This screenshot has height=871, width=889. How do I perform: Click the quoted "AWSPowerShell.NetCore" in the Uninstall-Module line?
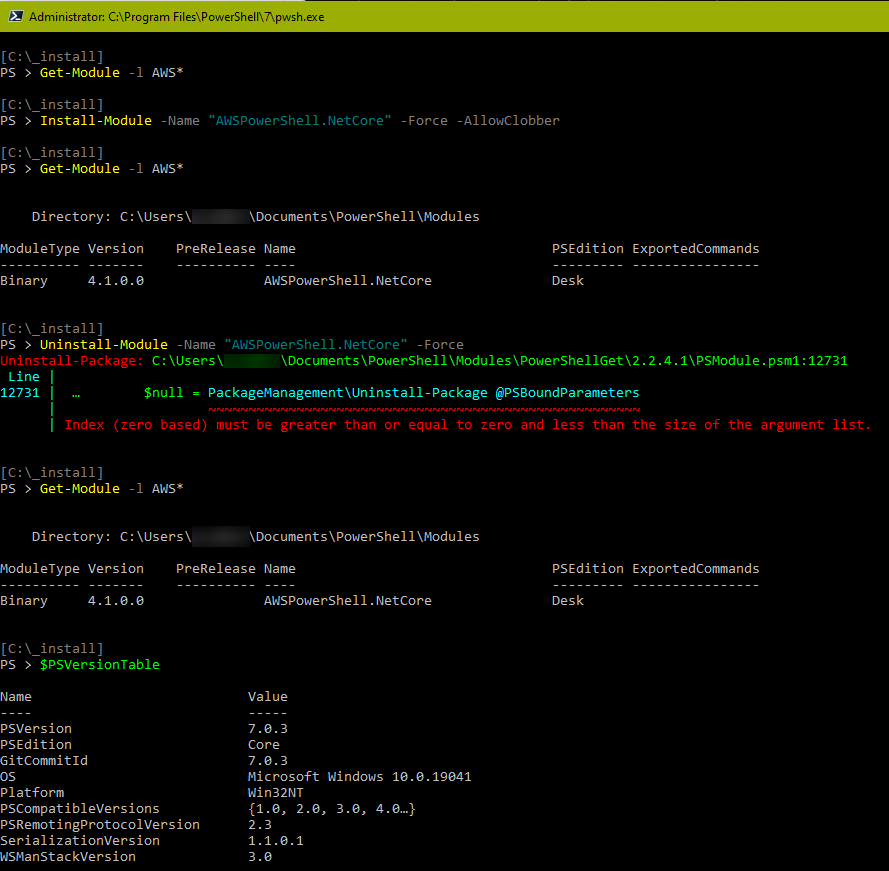coord(316,345)
